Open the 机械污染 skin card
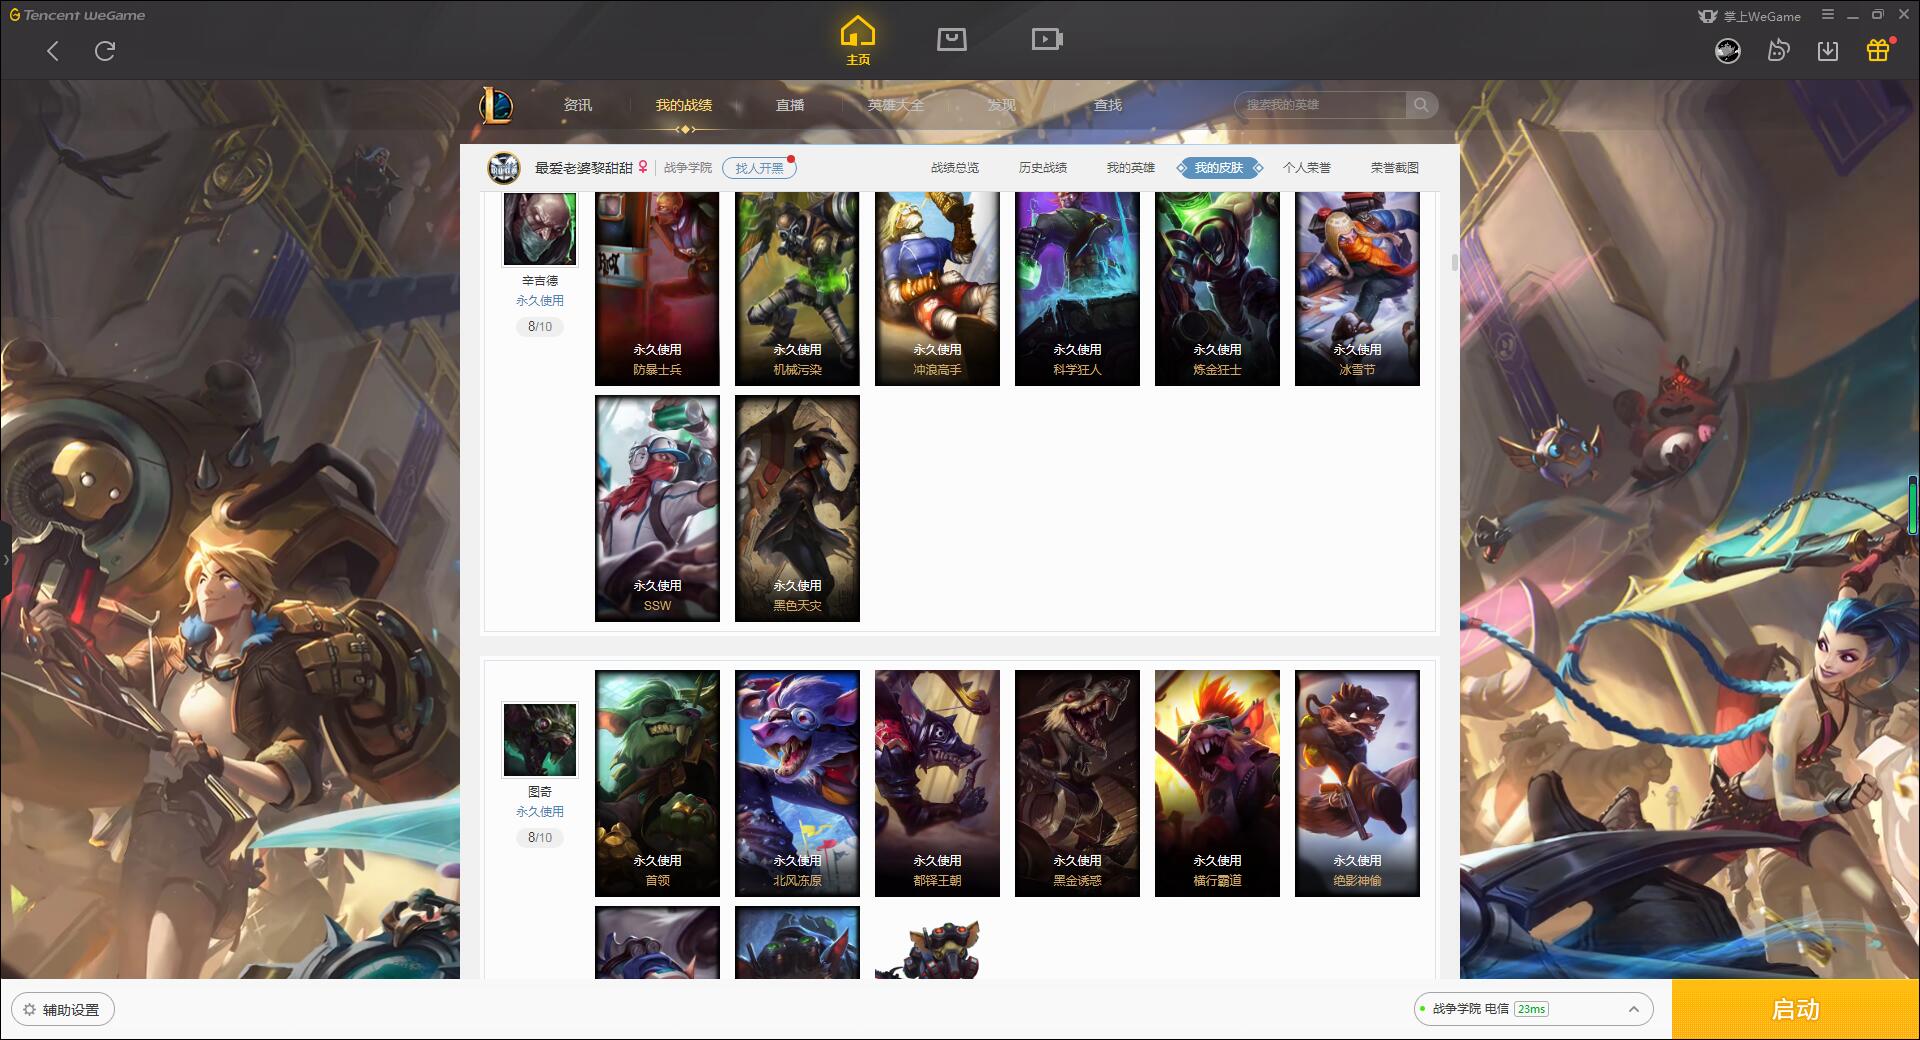 (797, 288)
